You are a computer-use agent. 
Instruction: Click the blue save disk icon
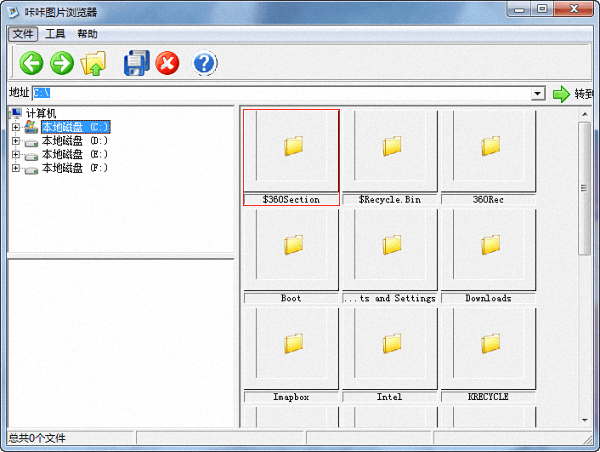pyautogui.click(x=136, y=64)
